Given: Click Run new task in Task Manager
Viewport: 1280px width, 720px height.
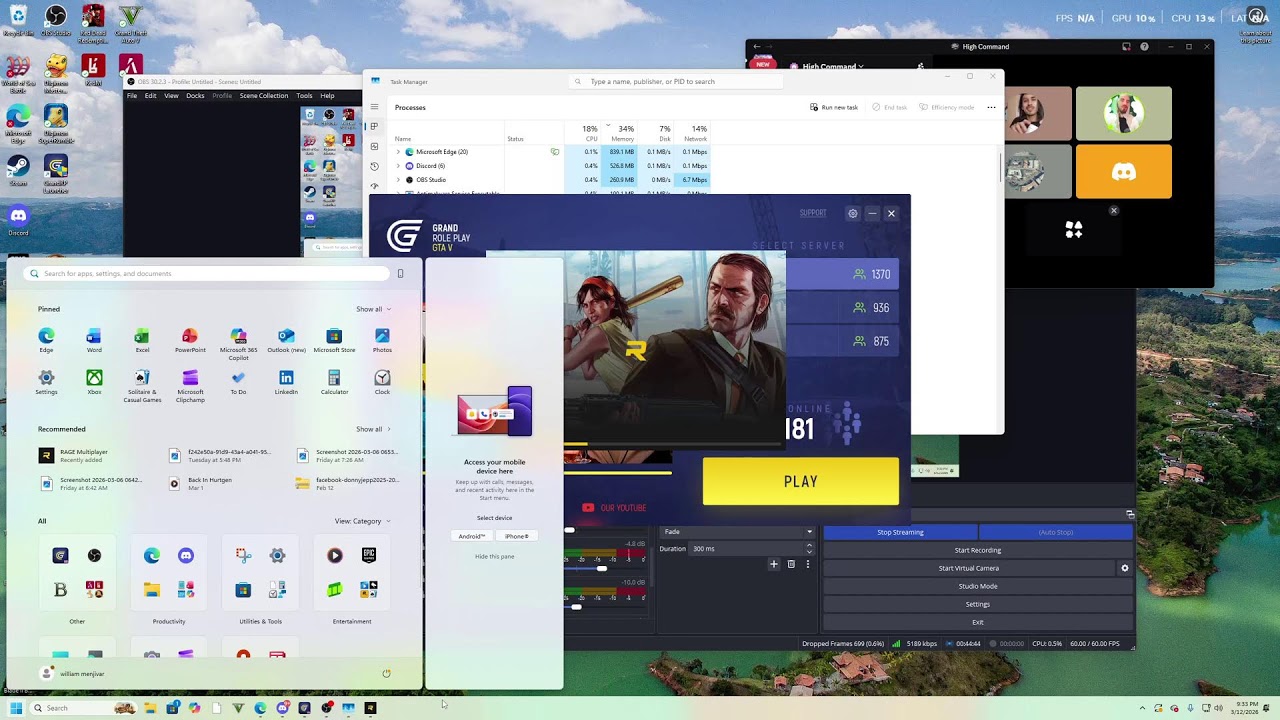Looking at the screenshot, I should click(834, 107).
